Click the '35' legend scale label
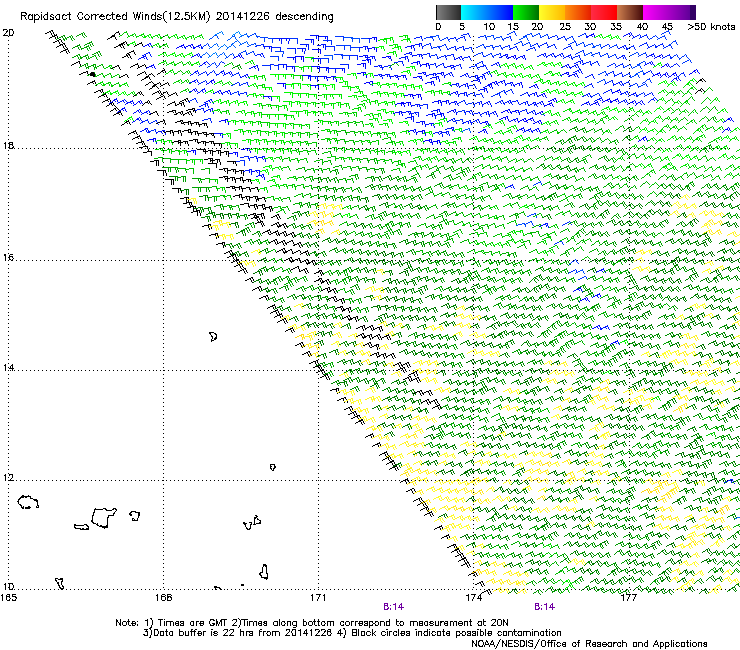The height and width of the screenshot is (650, 740). coord(616,27)
